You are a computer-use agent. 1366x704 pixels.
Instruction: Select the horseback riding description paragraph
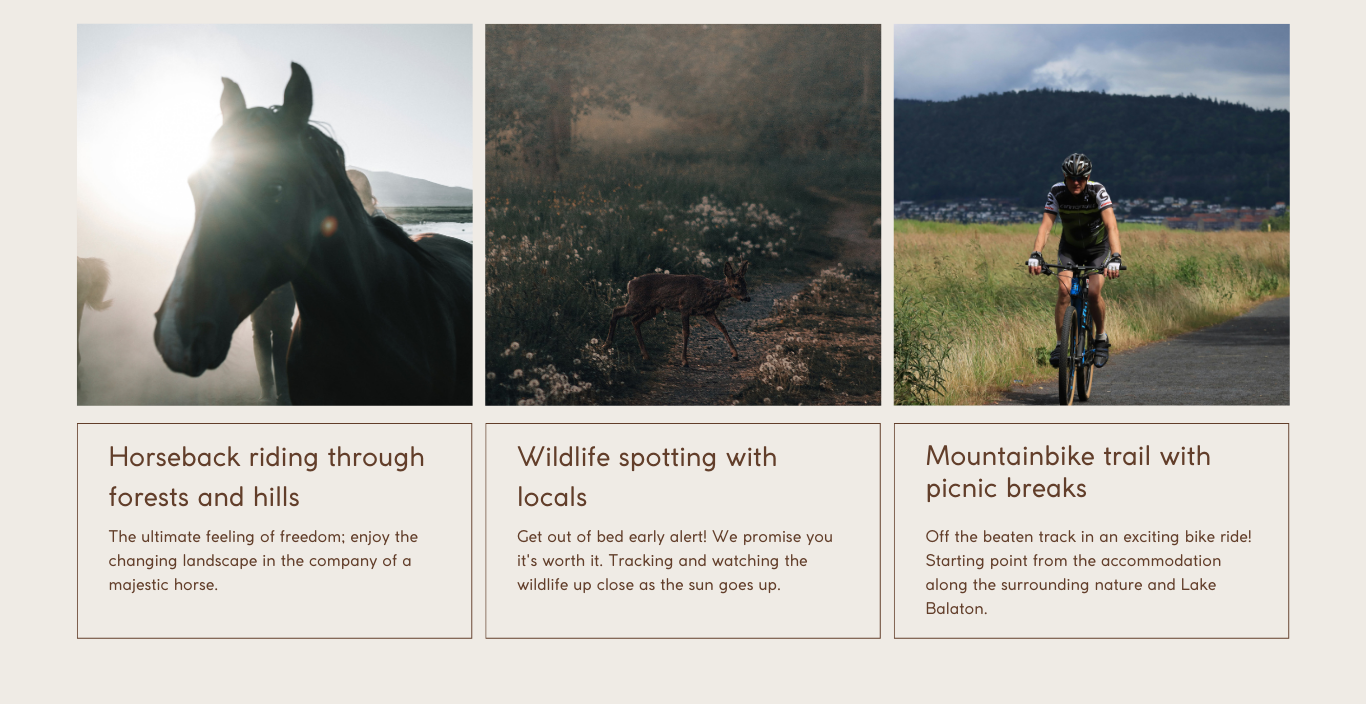click(x=264, y=561)
